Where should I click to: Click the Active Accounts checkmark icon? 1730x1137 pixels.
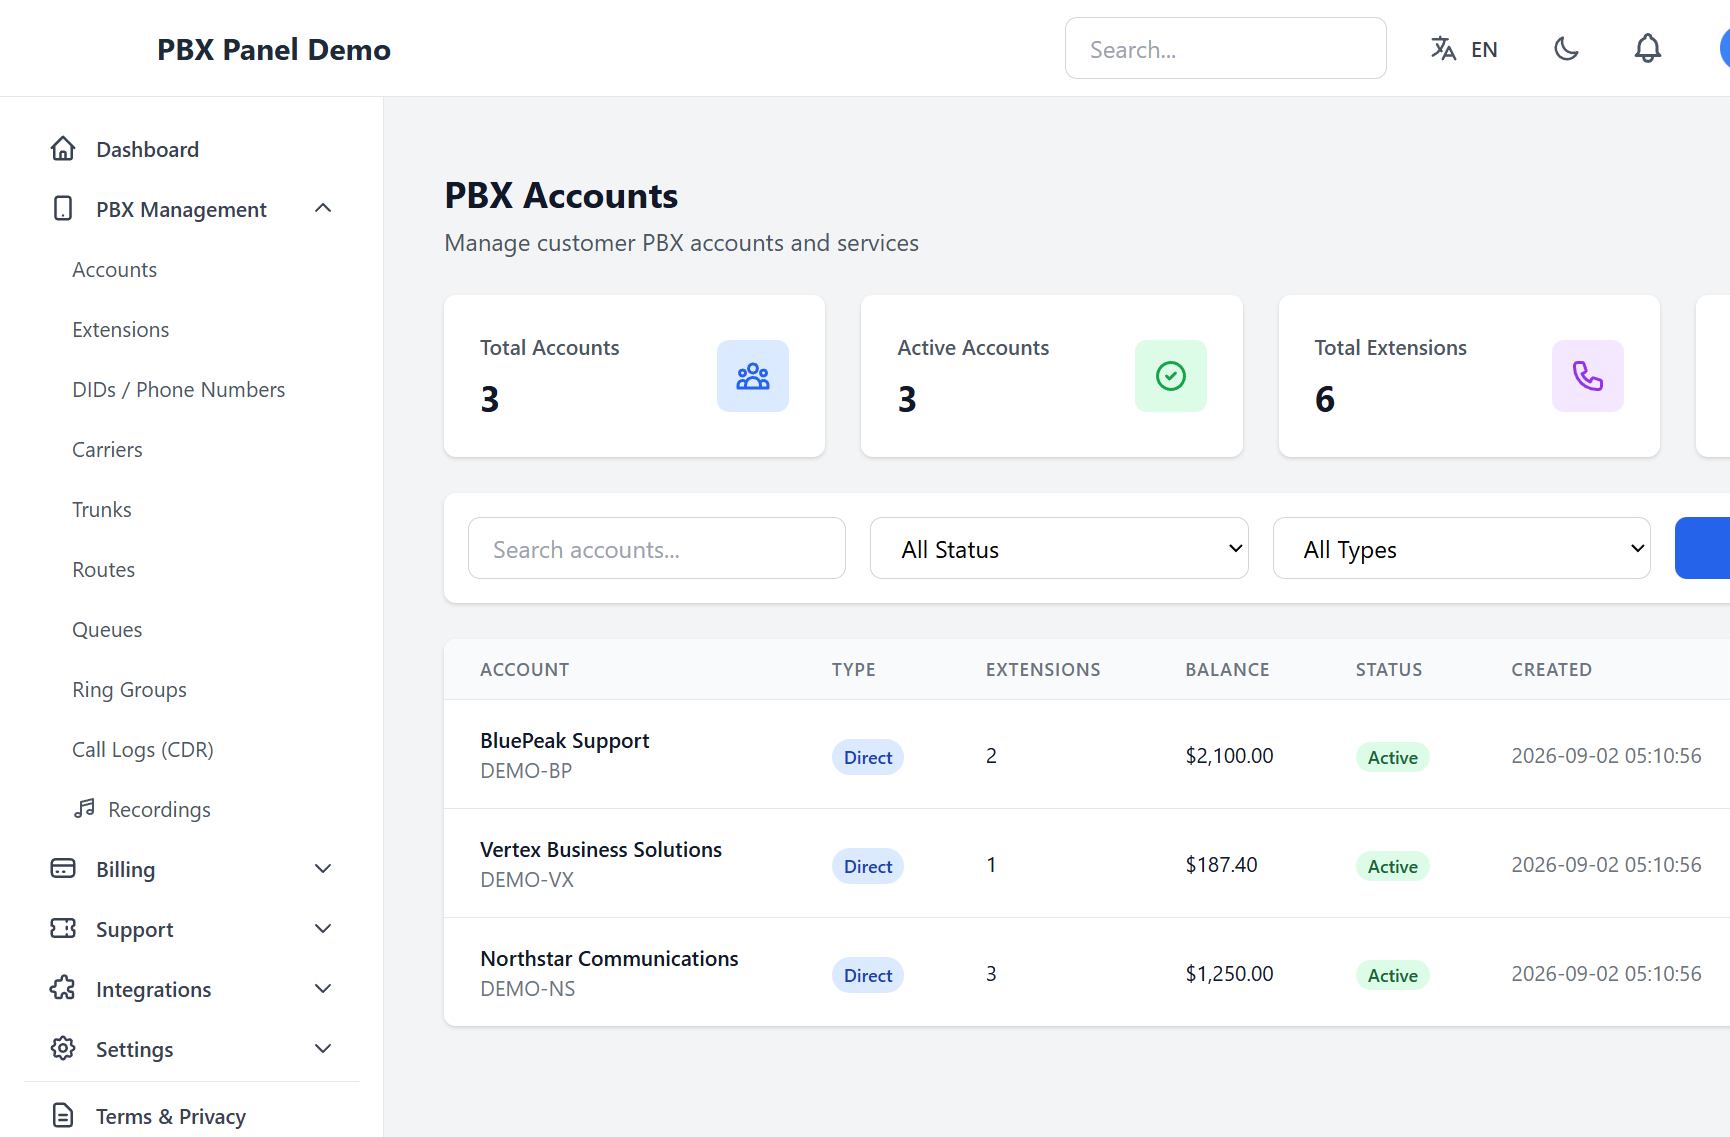[1171, 376]
